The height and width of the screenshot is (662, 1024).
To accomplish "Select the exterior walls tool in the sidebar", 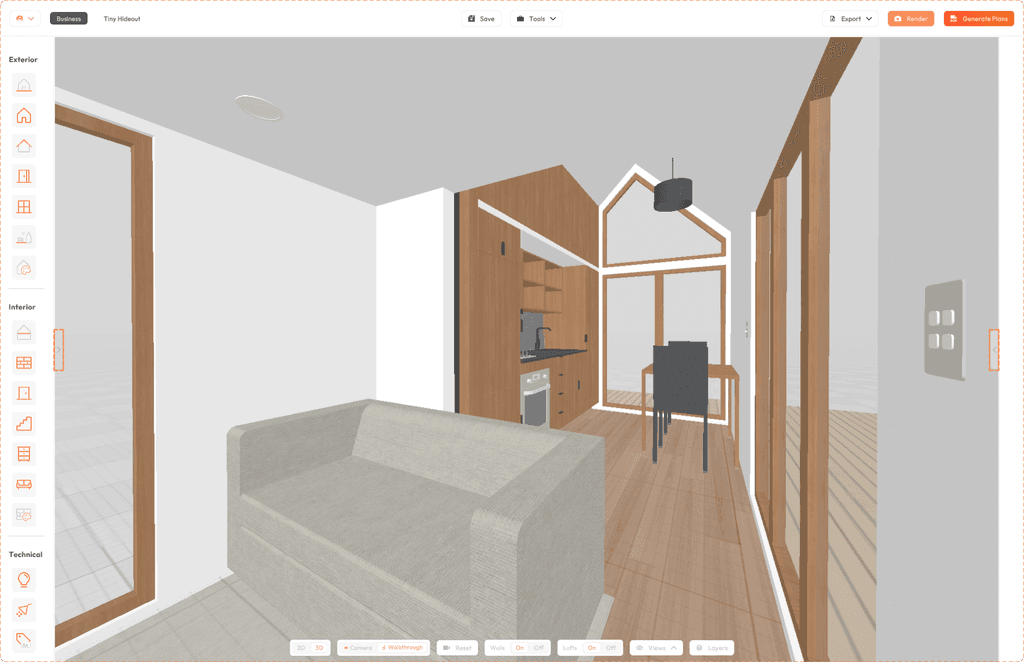I will [25, 115].
